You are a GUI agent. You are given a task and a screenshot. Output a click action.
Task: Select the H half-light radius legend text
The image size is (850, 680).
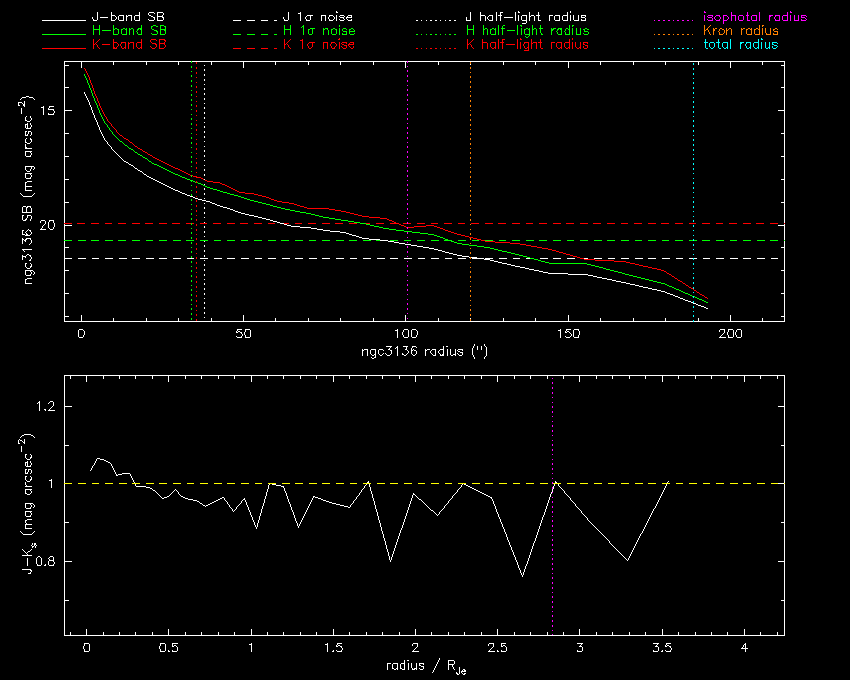[527, 32]
